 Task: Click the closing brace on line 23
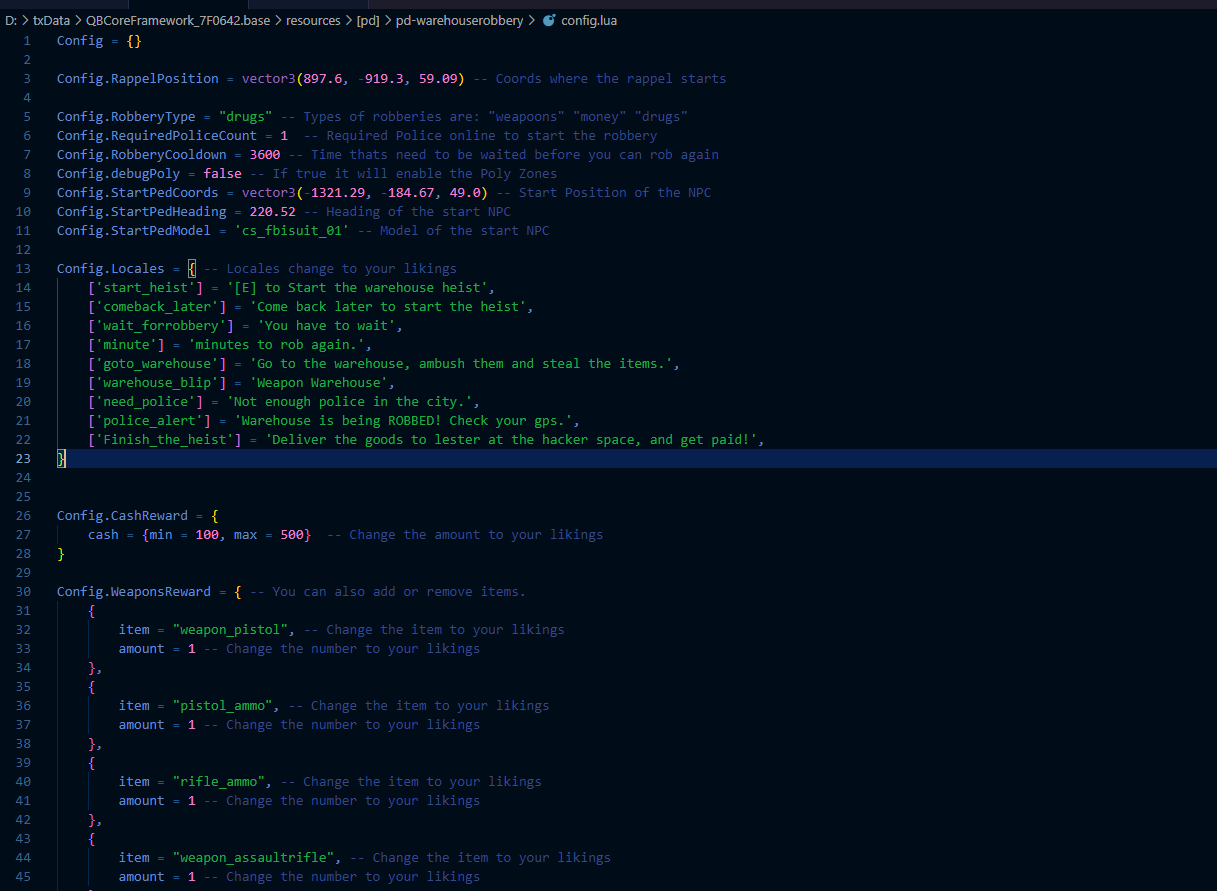click(61, 458)
